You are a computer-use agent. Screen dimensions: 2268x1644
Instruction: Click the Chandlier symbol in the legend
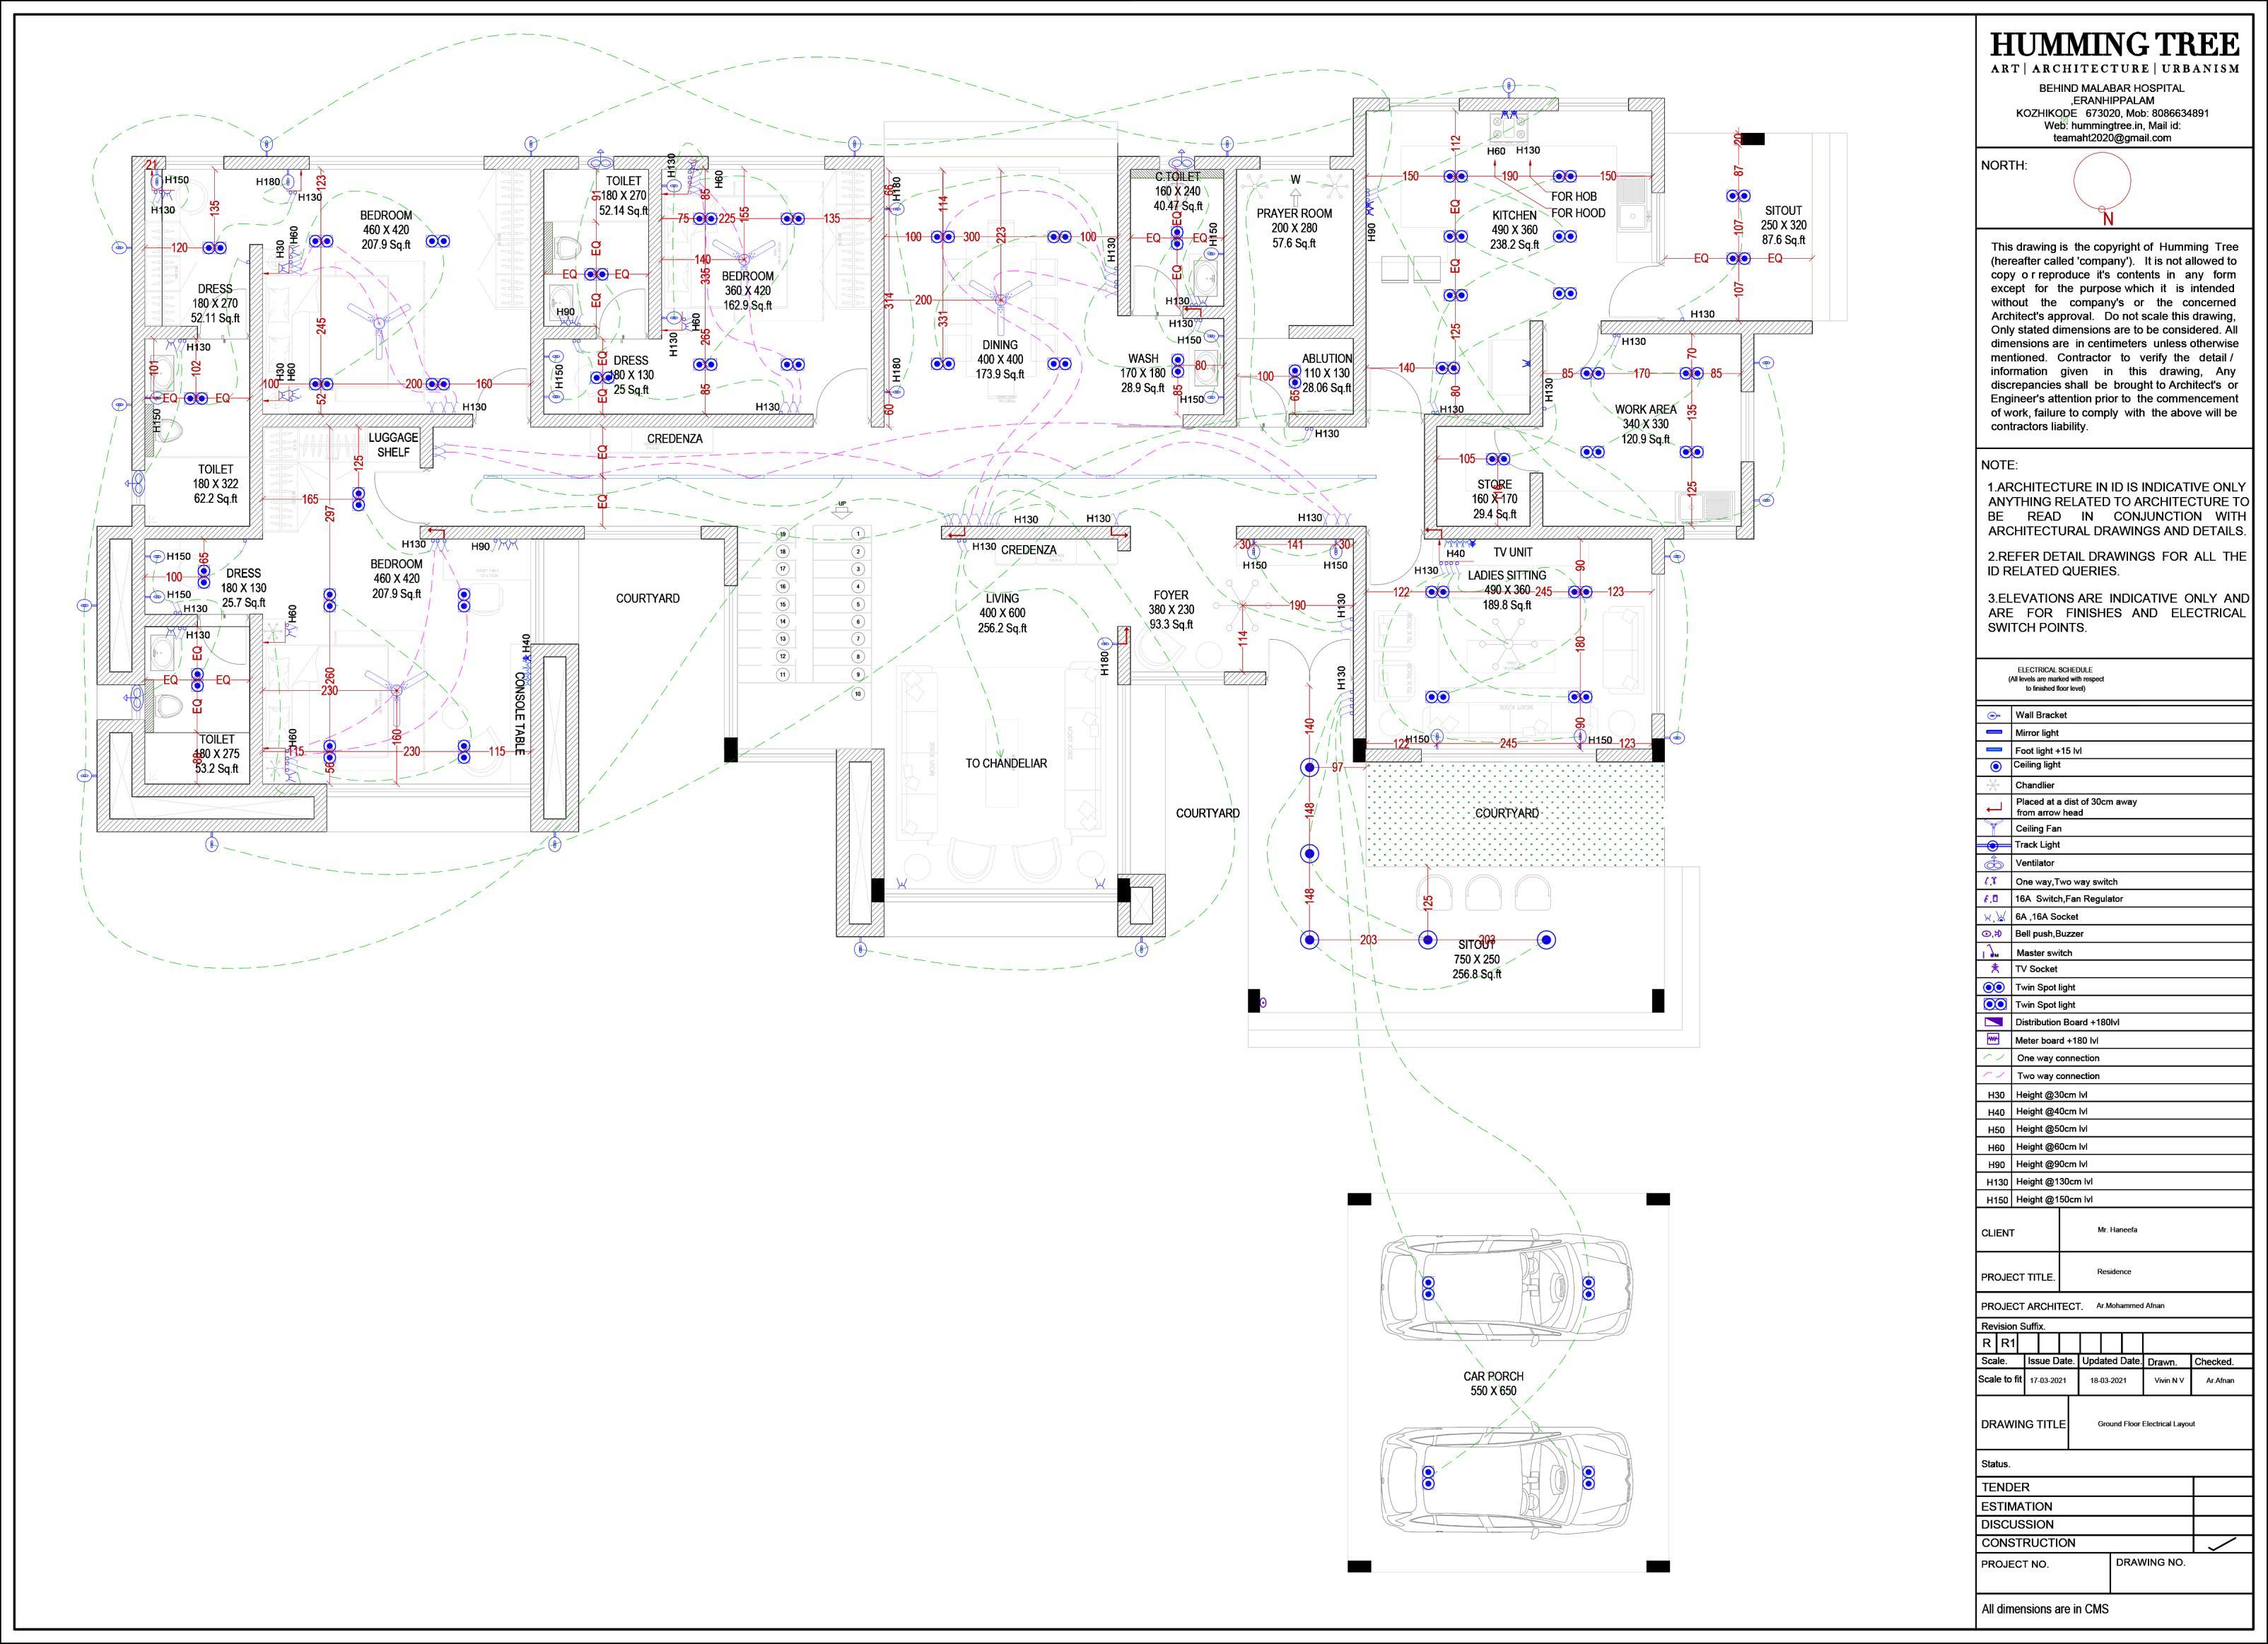tap(1993, 785)
